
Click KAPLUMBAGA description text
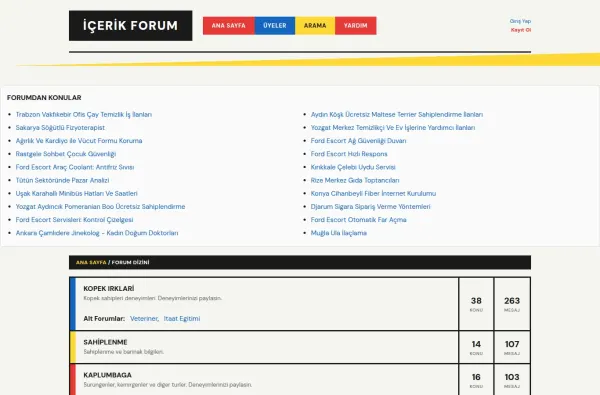(168, 385)
